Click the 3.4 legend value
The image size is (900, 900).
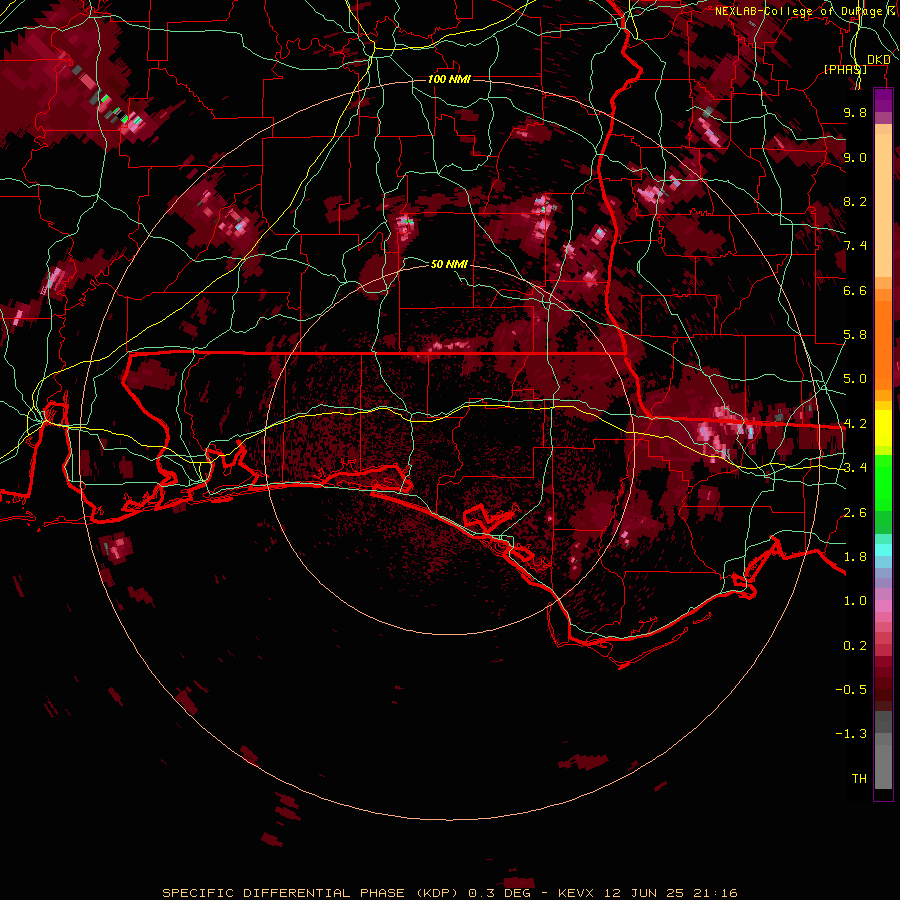(855, 468)
